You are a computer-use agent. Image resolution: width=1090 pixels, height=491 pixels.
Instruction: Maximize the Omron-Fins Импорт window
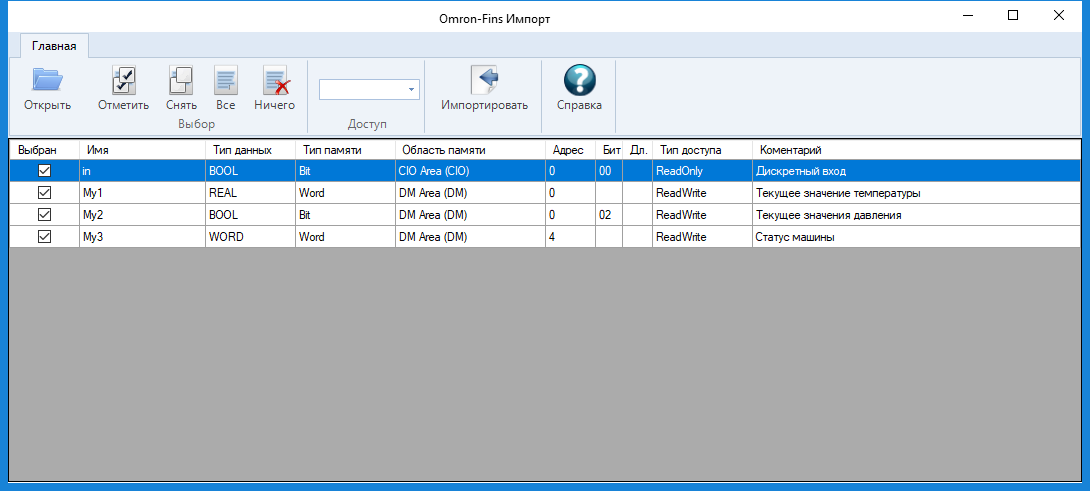(1013, 15)
